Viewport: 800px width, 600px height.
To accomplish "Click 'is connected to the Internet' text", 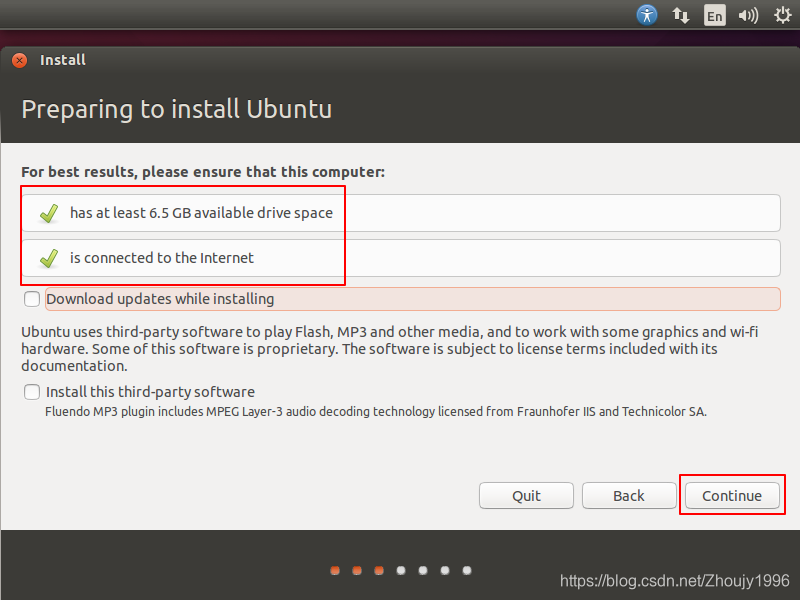I will pos(162,258).
